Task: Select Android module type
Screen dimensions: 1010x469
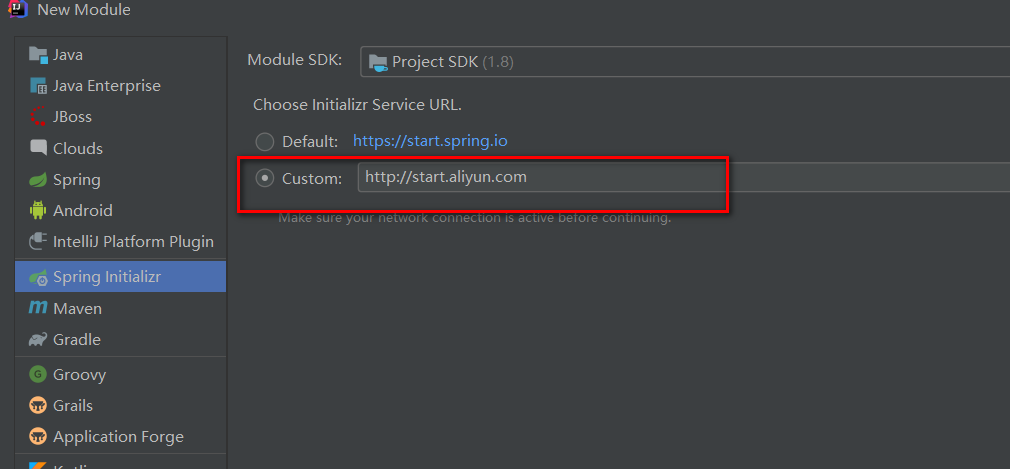Action: 120,211
